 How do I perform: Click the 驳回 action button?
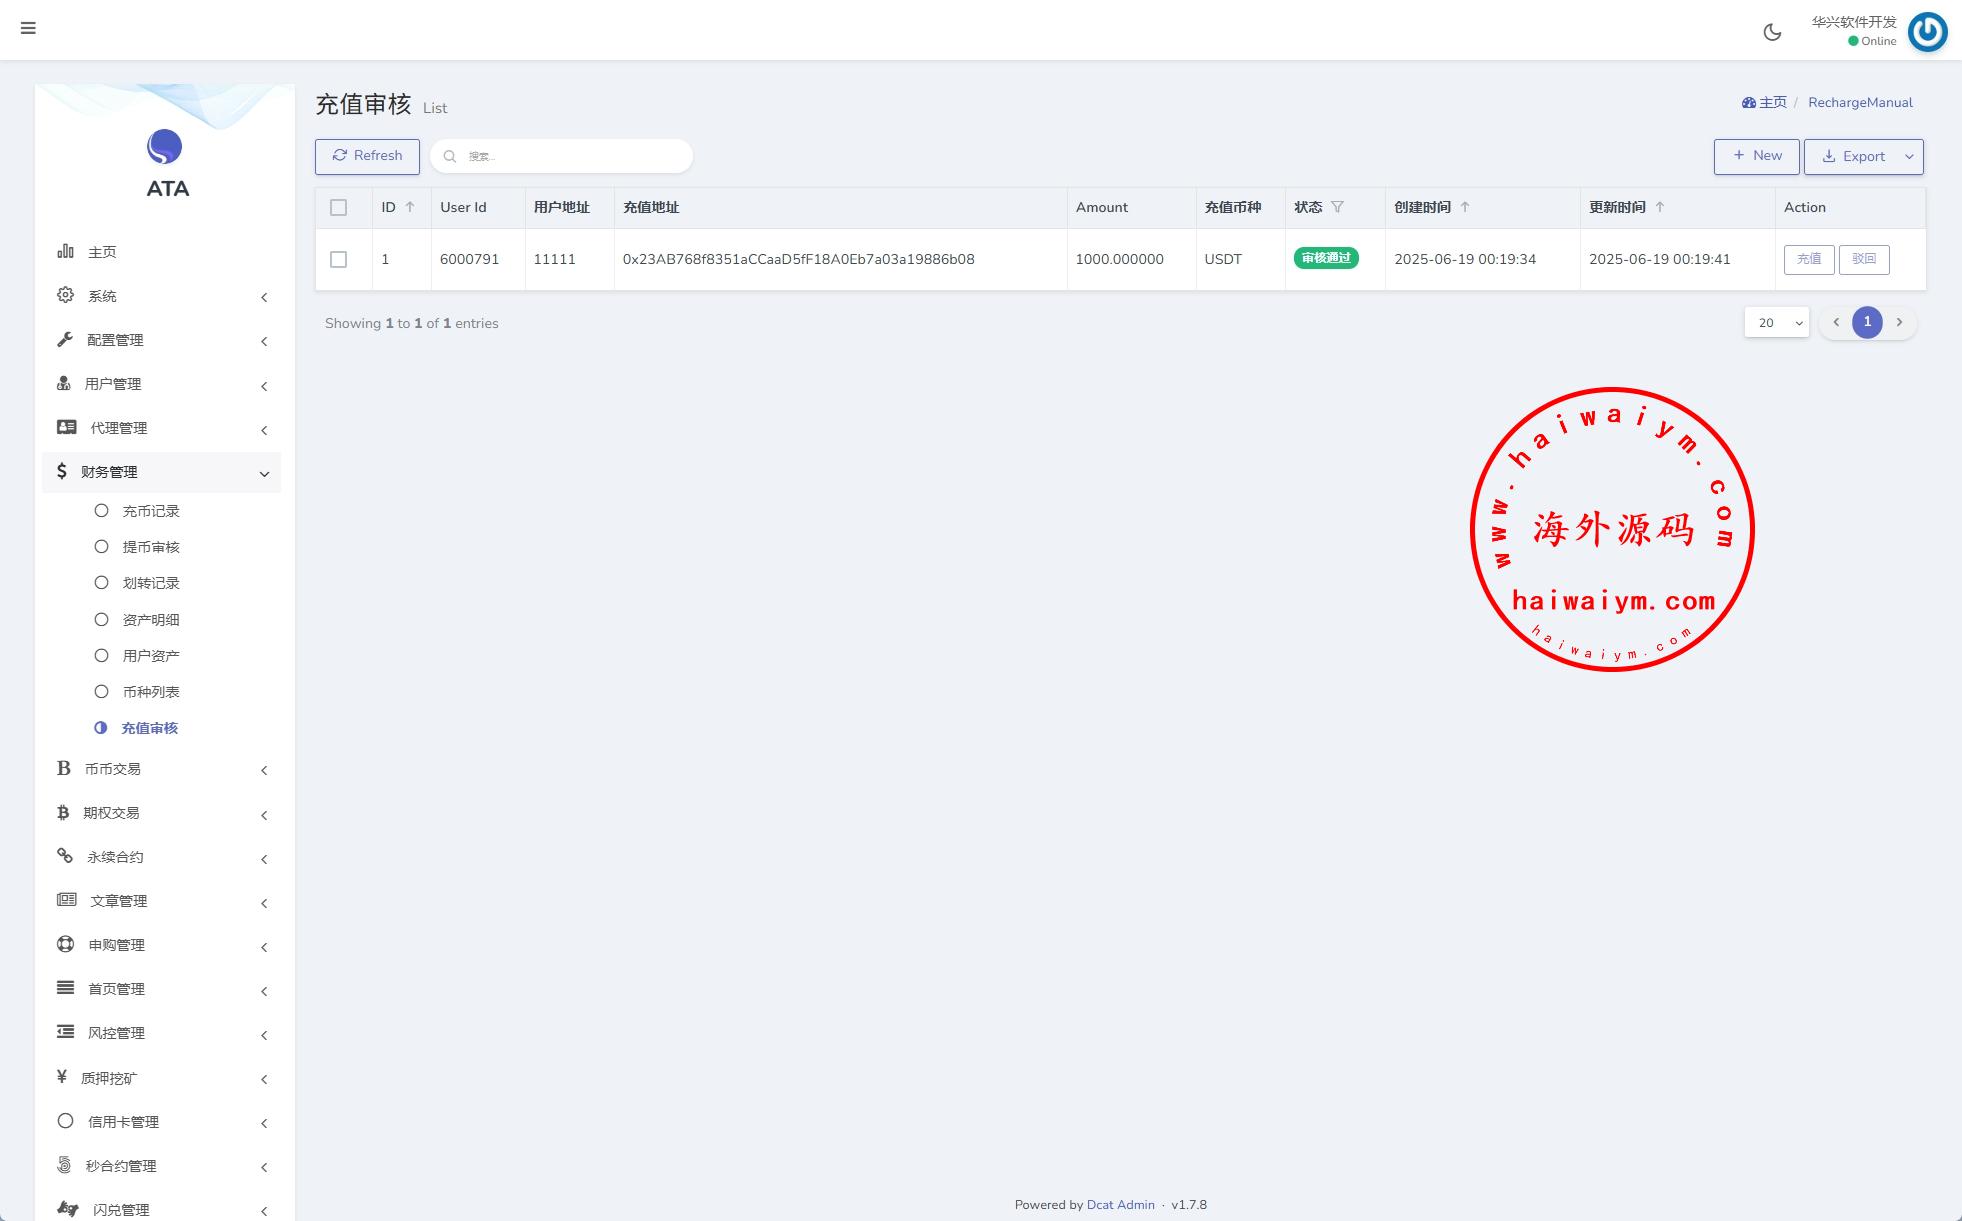coord(1863,259)
